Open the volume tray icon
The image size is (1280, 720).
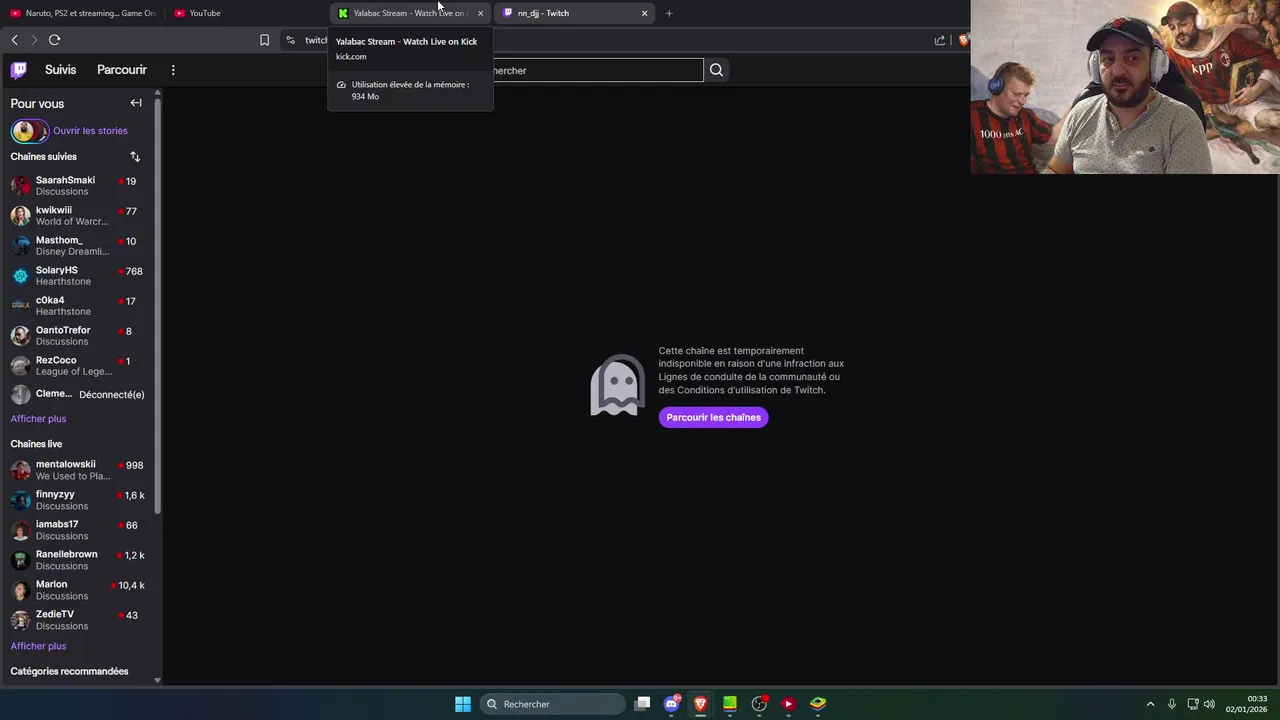[x=1210, y=704]
